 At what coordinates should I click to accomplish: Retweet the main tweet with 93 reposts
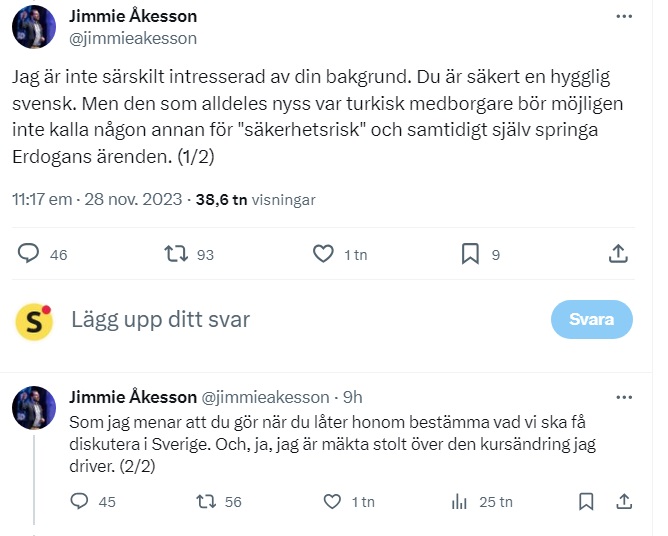pos(176,254)
